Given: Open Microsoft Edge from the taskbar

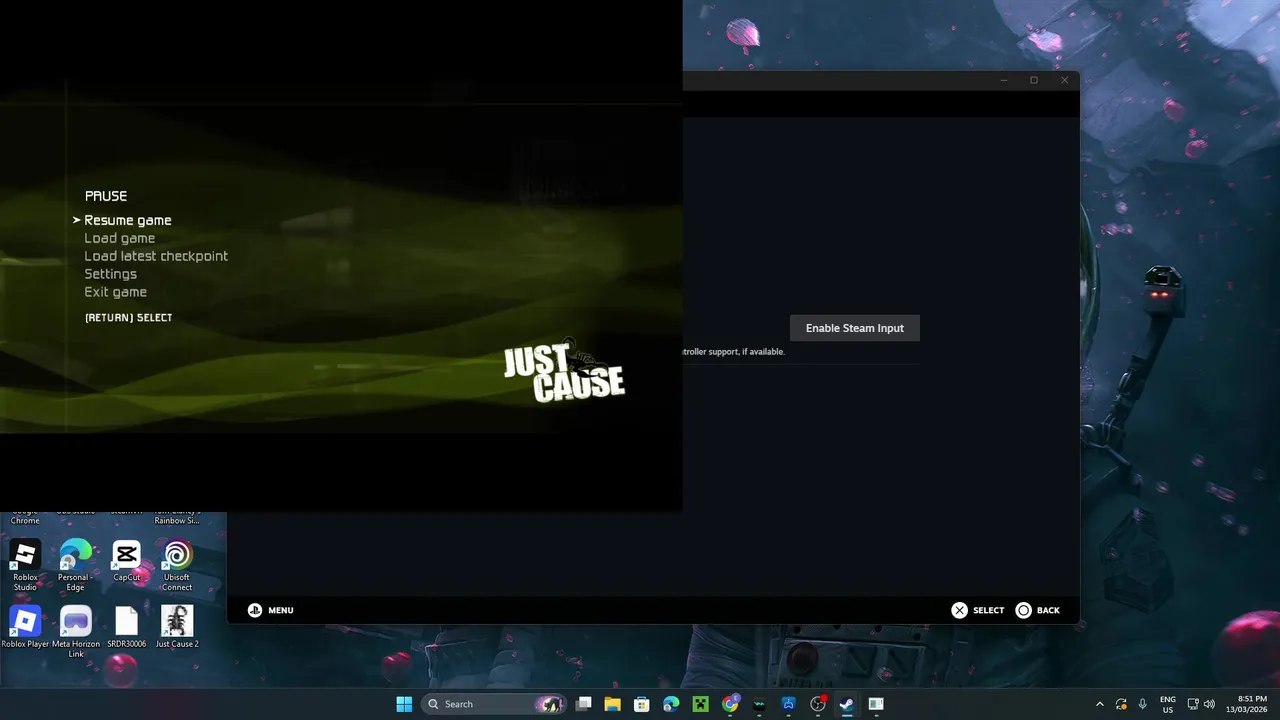Looking at the screenshot, I should click(x=671, y=704).
